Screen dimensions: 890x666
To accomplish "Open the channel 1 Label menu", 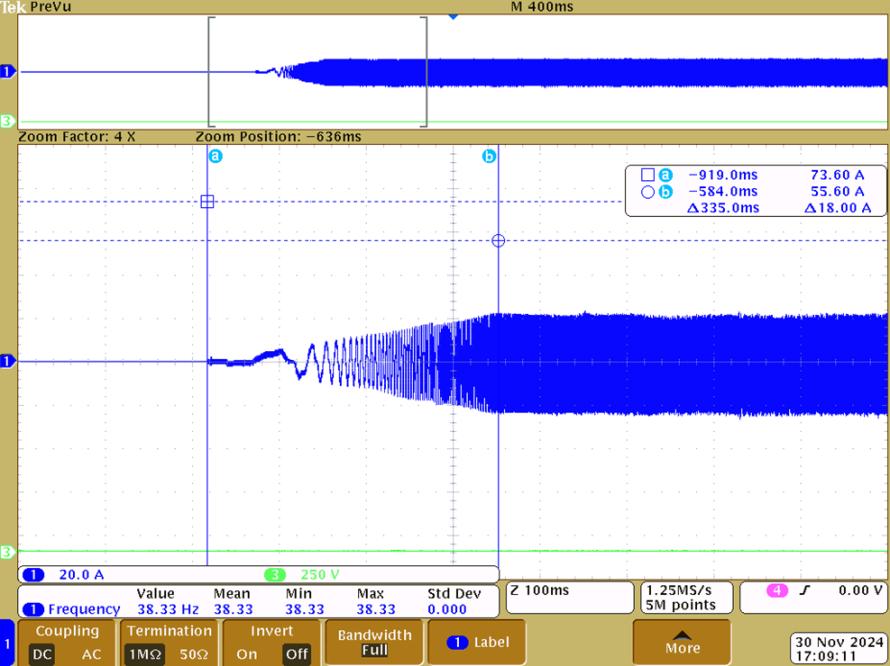I will click(476, 642).
